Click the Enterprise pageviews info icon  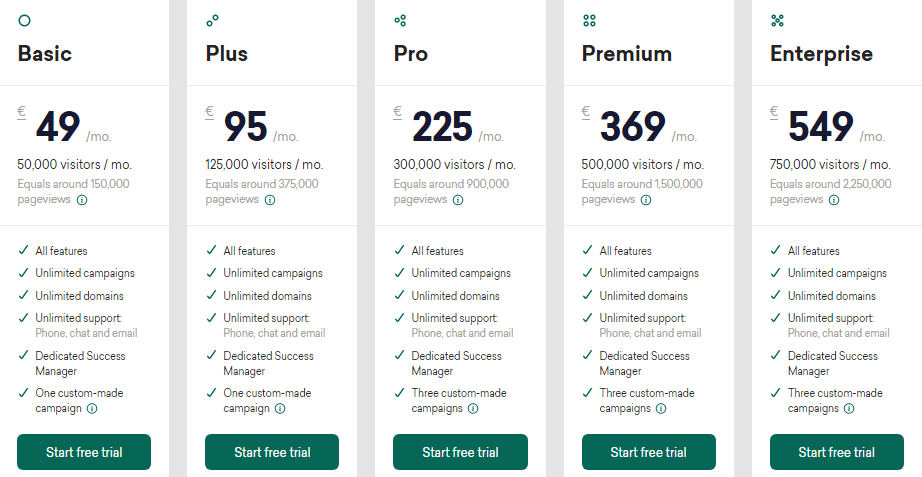click(x=834, y=200)
